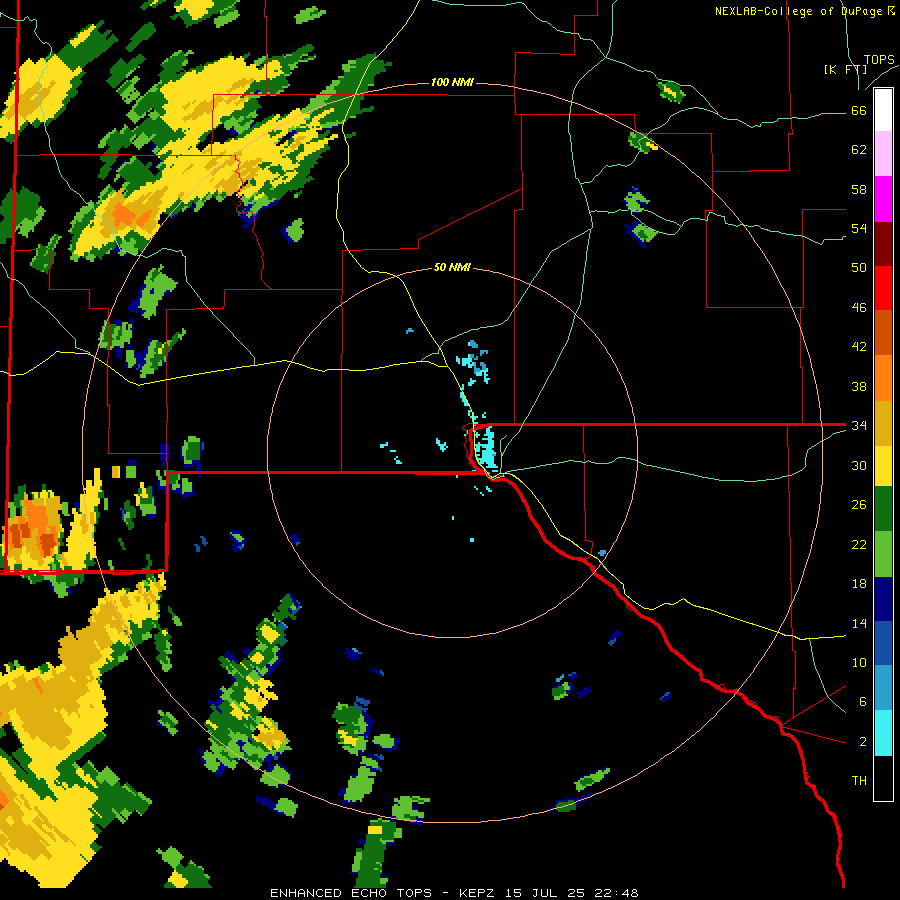This screenshot has height=900, width=900.
Task: Click the "10" scale value
Action: point(859,663)
